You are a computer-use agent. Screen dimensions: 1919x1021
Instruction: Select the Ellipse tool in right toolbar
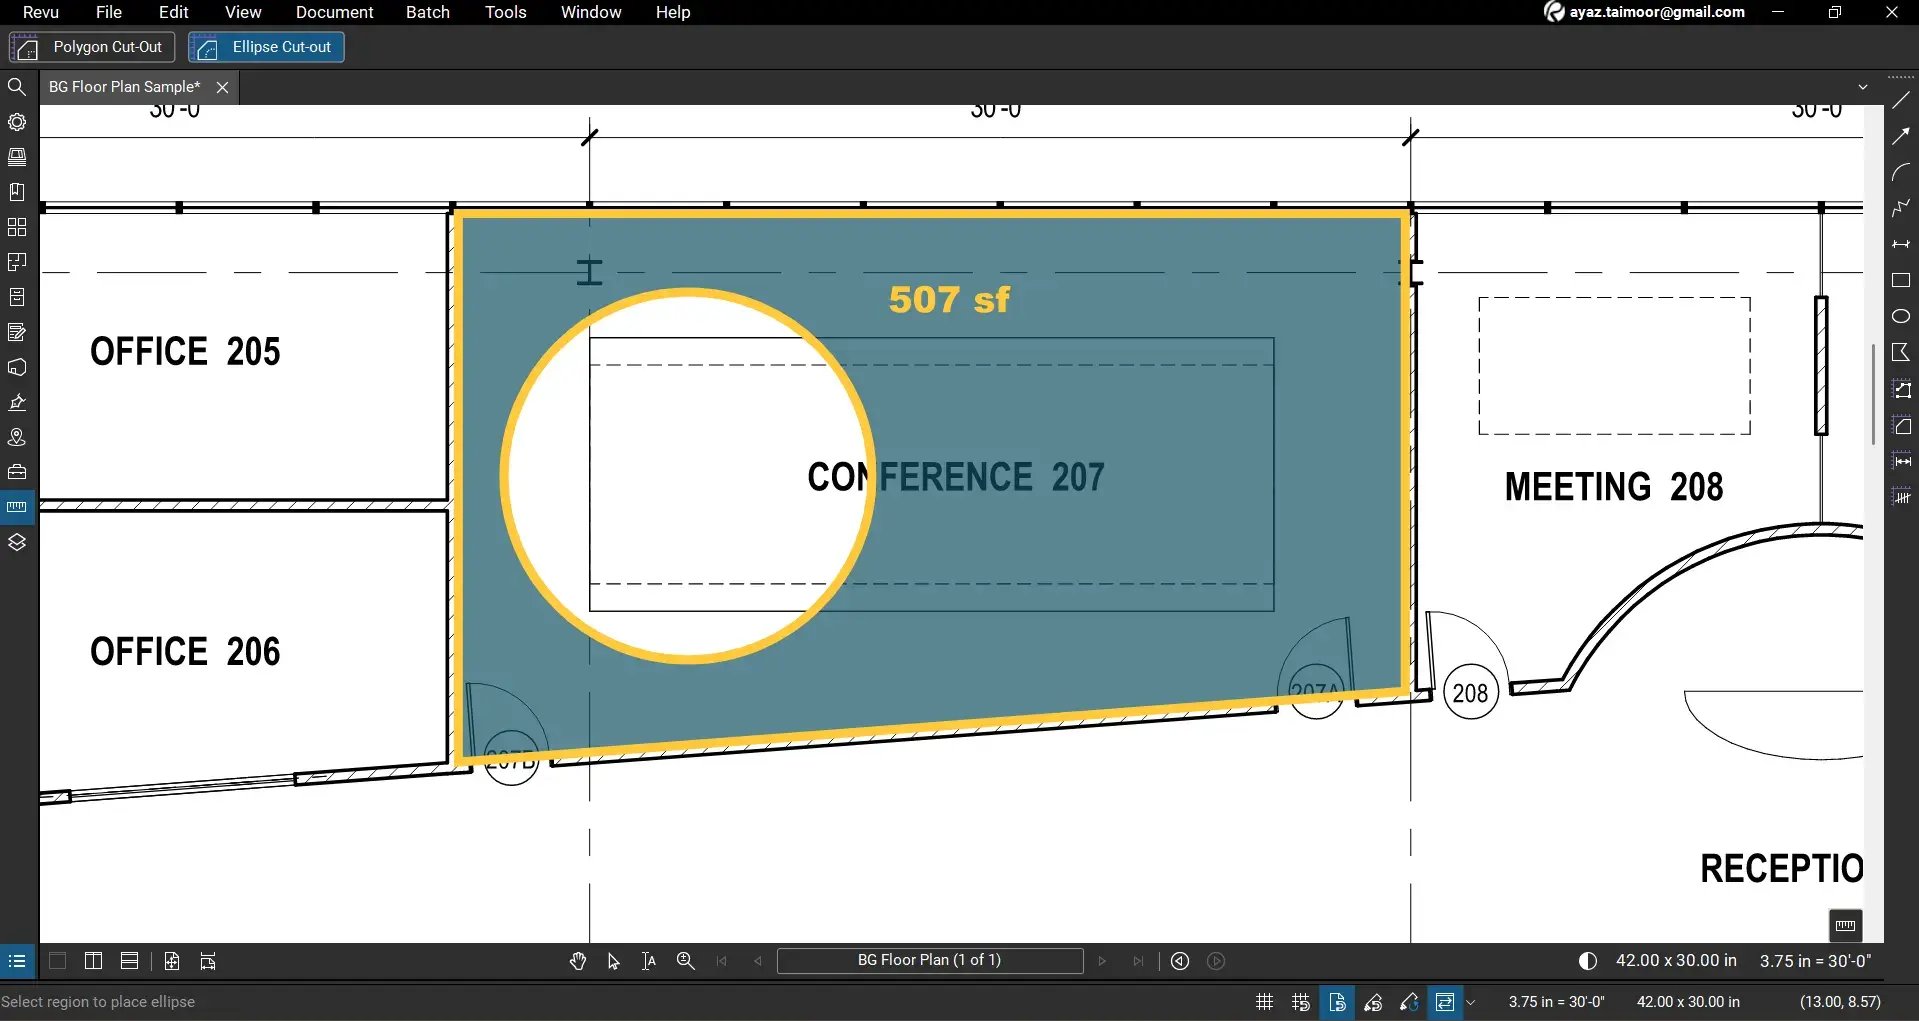tap(1901, 316)
